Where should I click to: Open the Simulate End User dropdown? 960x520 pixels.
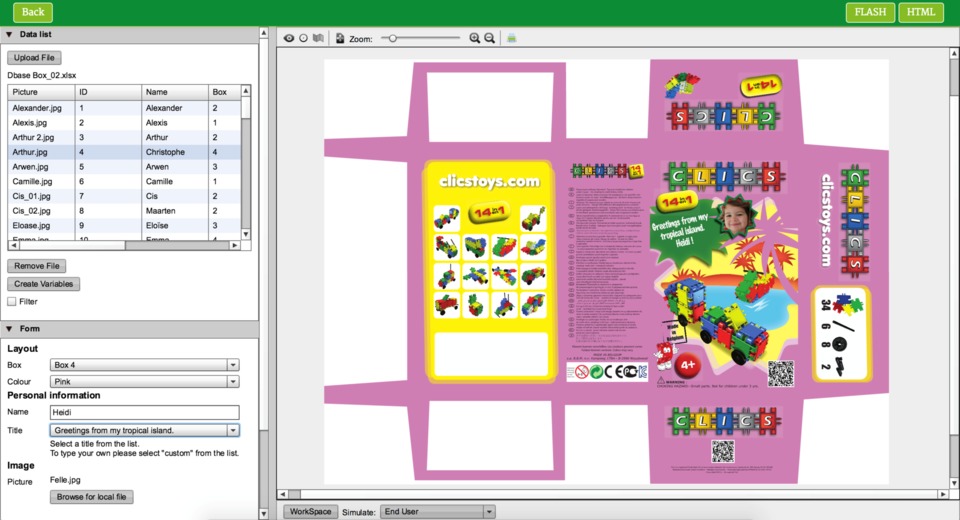tap(437, 511)
